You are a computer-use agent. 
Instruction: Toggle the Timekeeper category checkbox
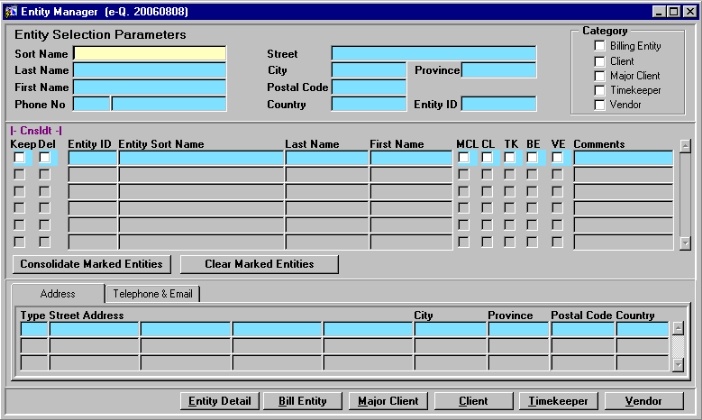point(599,90)
